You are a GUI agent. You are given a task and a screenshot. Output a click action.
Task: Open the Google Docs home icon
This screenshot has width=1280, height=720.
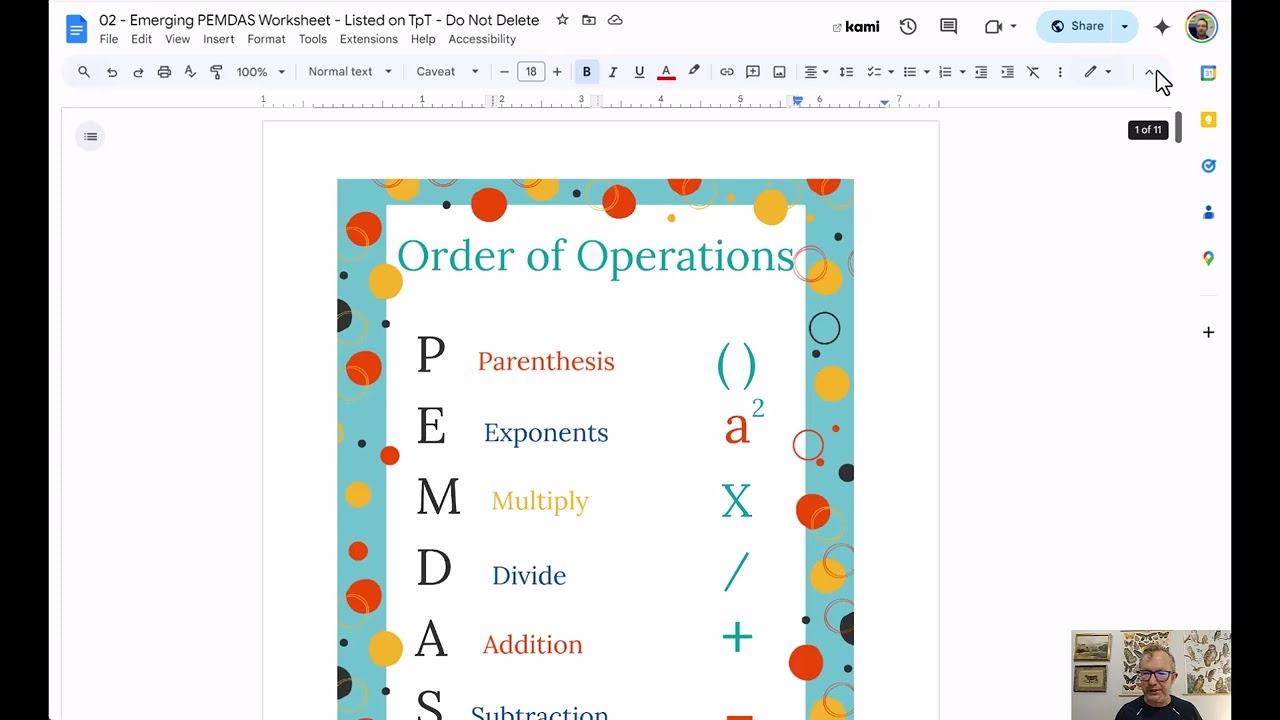tap(77, 29)
